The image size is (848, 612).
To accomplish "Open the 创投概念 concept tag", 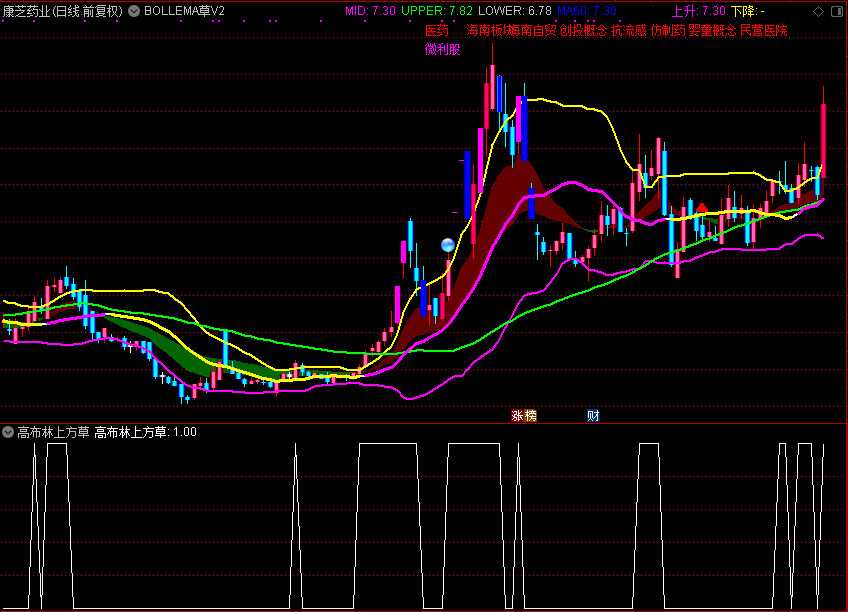I will (x=583, y=30).
